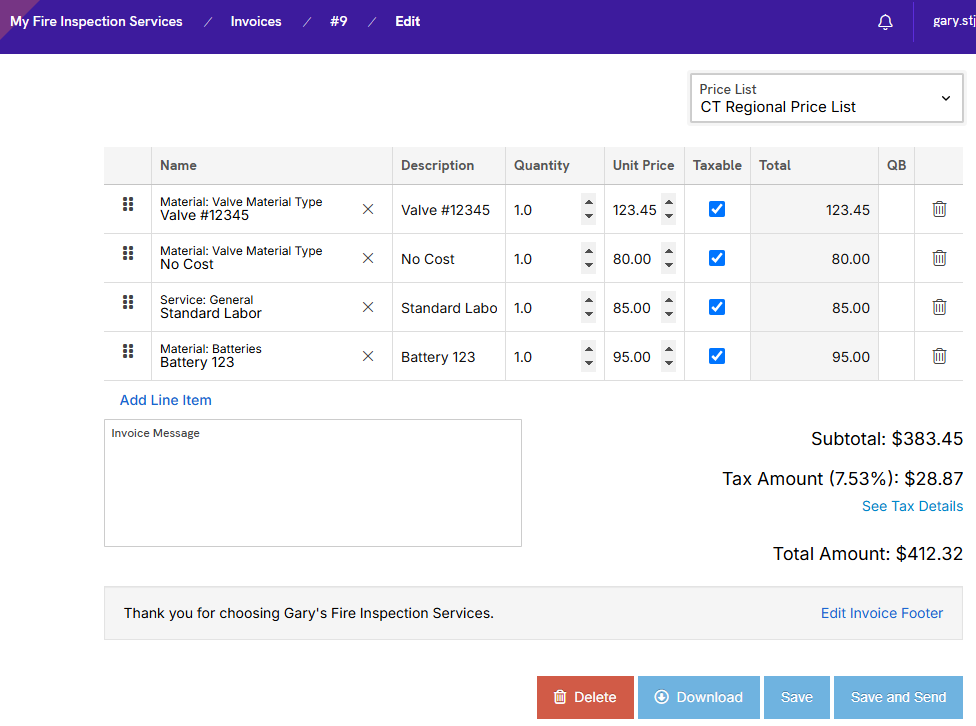Delete the Valve #12345 line item

(939, 209)
